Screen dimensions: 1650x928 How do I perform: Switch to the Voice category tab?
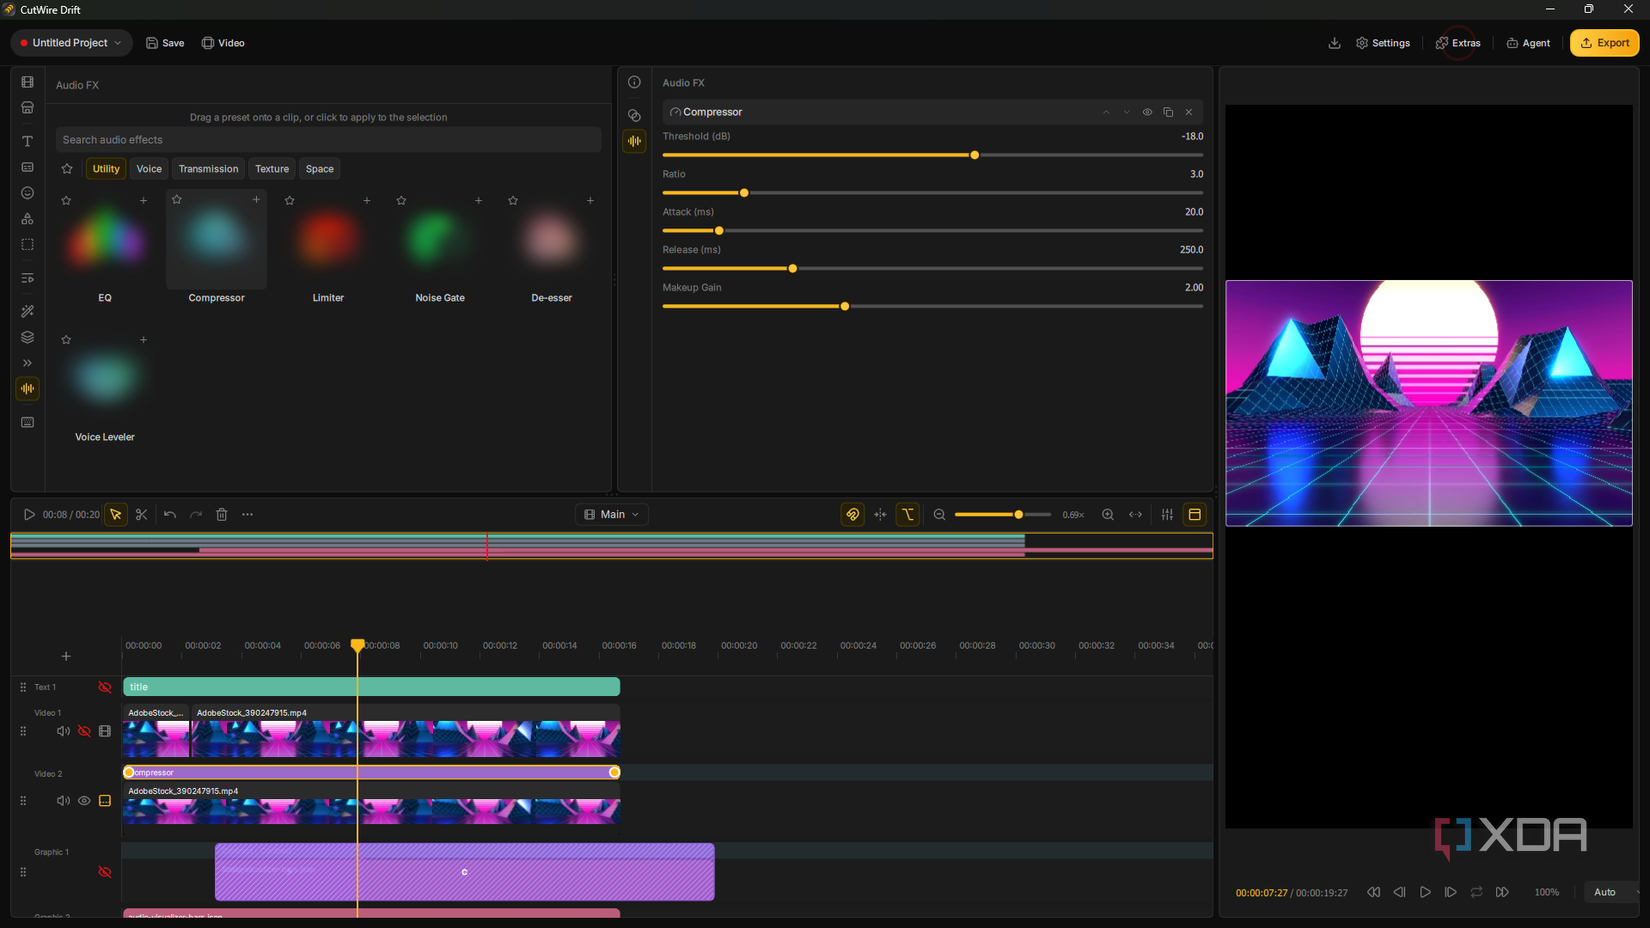coord(149,169)
